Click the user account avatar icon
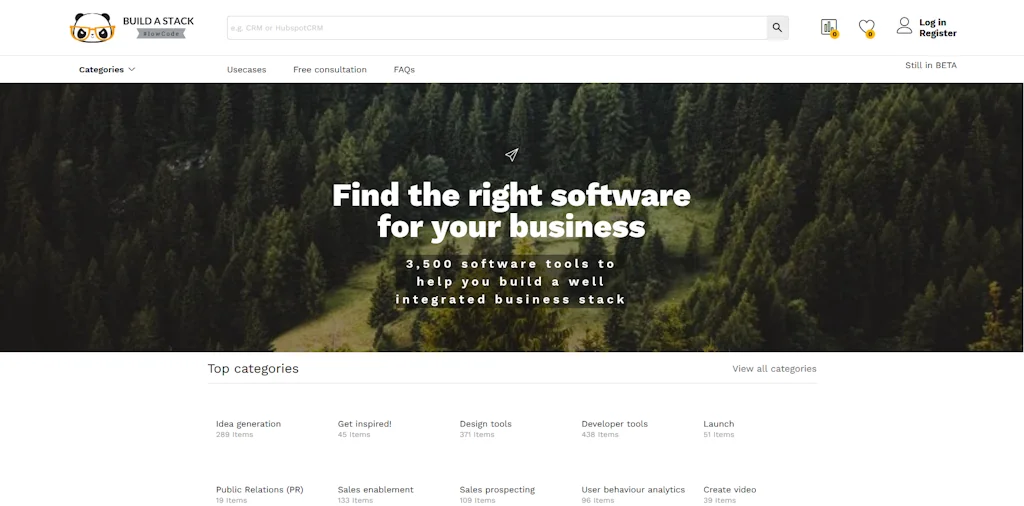The image size is (1024, 506). pyautogui.click(x=904, y=26)
